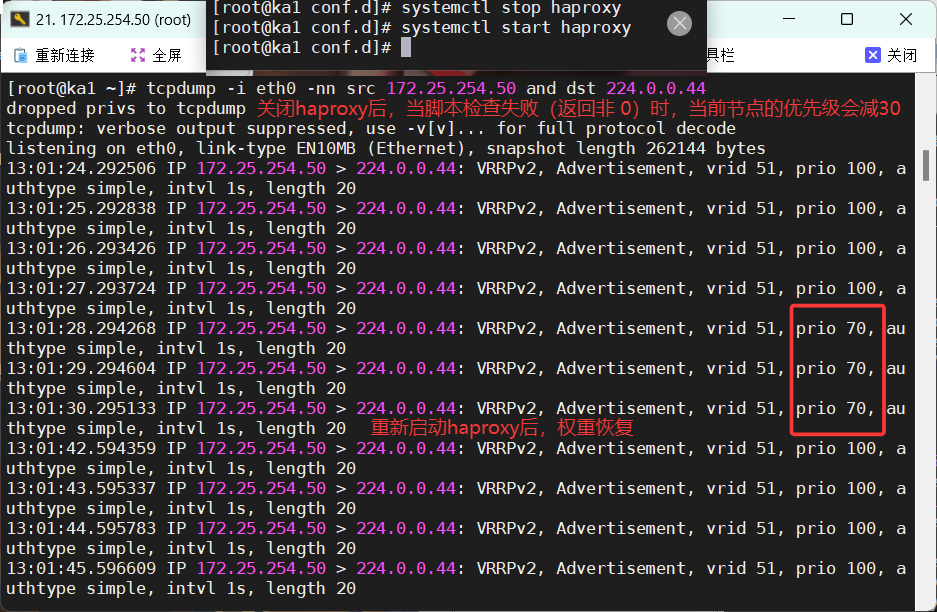Click the window title '21. 172.25.254.50 (root)'
Screen dimensions: 937x612
point(113,20)
